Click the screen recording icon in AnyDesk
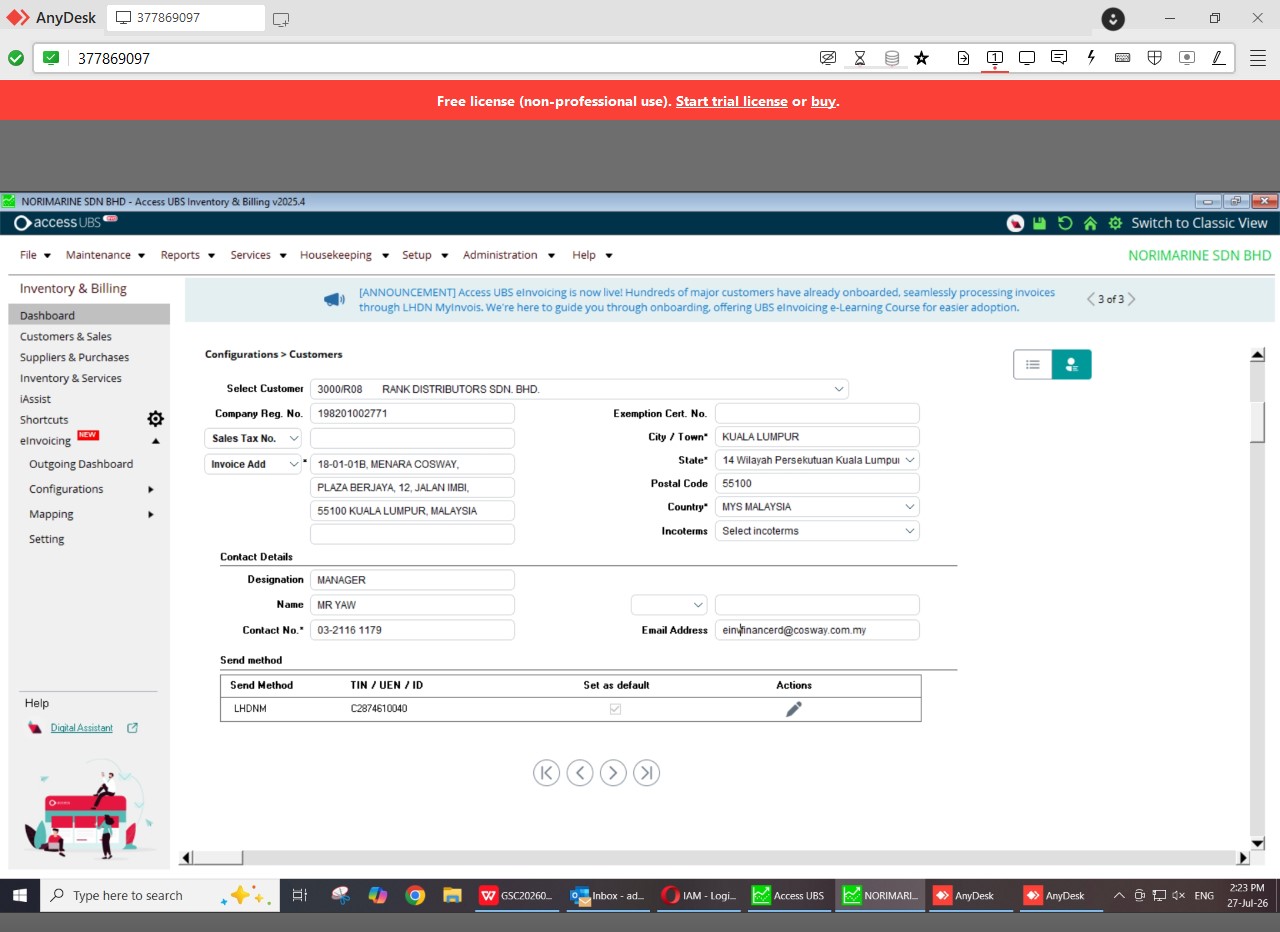 1187,58
